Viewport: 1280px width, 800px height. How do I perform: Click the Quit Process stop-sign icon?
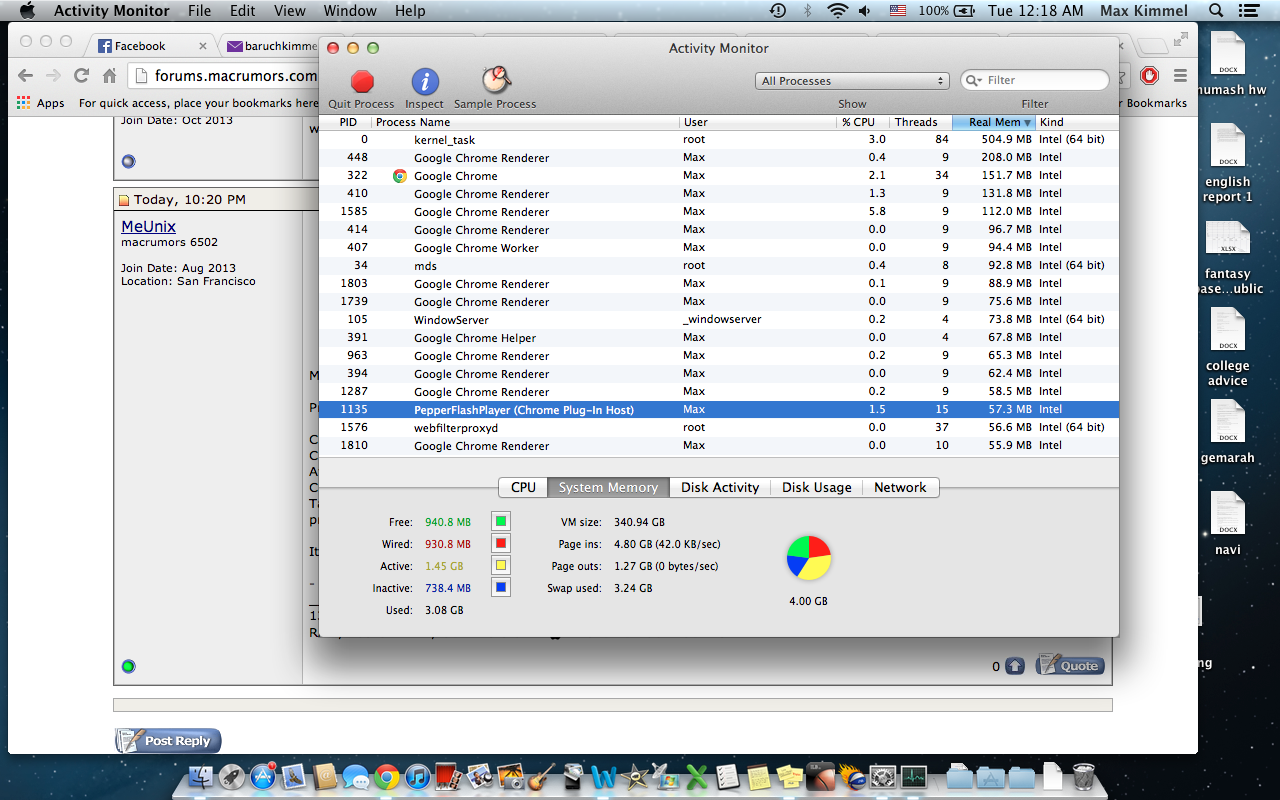(x=362, y=81)
